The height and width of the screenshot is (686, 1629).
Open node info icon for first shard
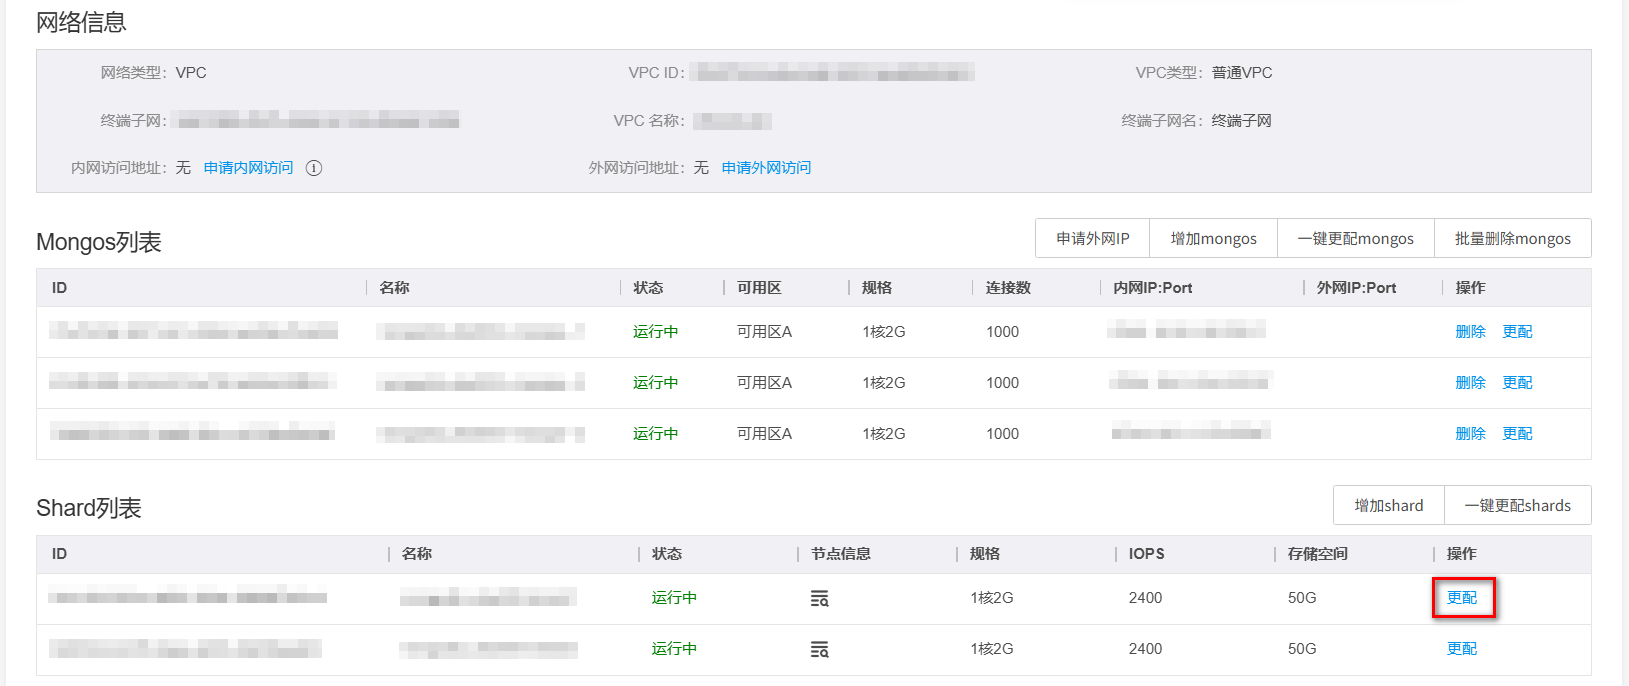tap(819, 599)
